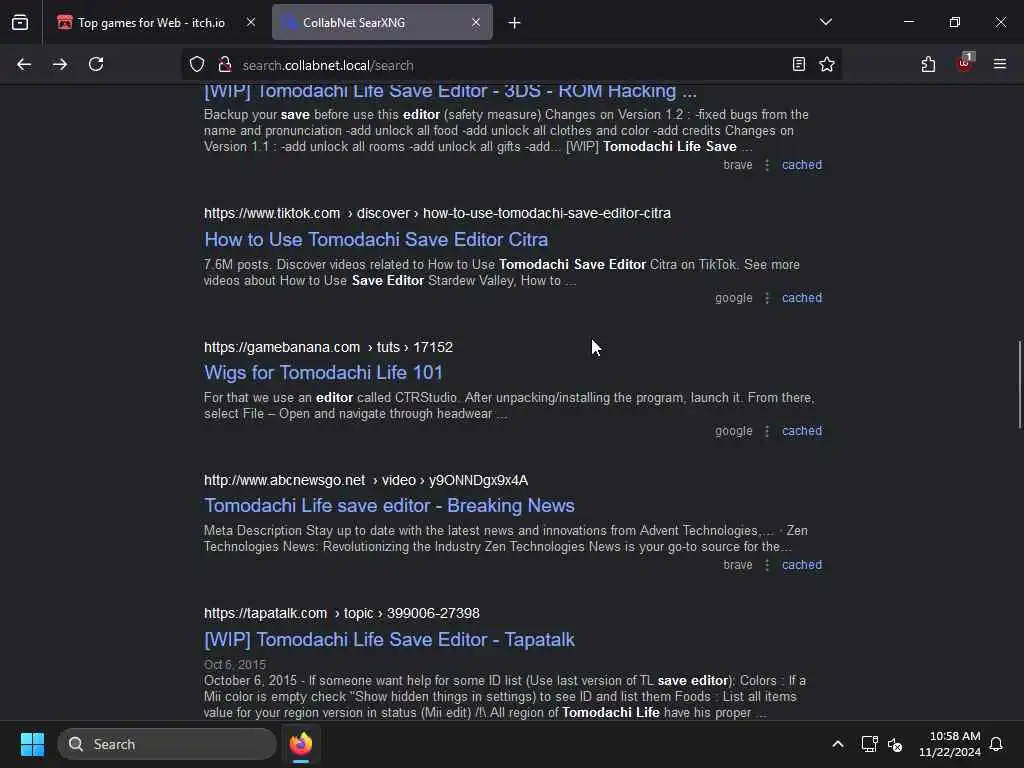Open cached copy of abcnewsgo result
The height and width of the screenshot is (768, 1024).
pyautogui.click(x=802, y=565)
